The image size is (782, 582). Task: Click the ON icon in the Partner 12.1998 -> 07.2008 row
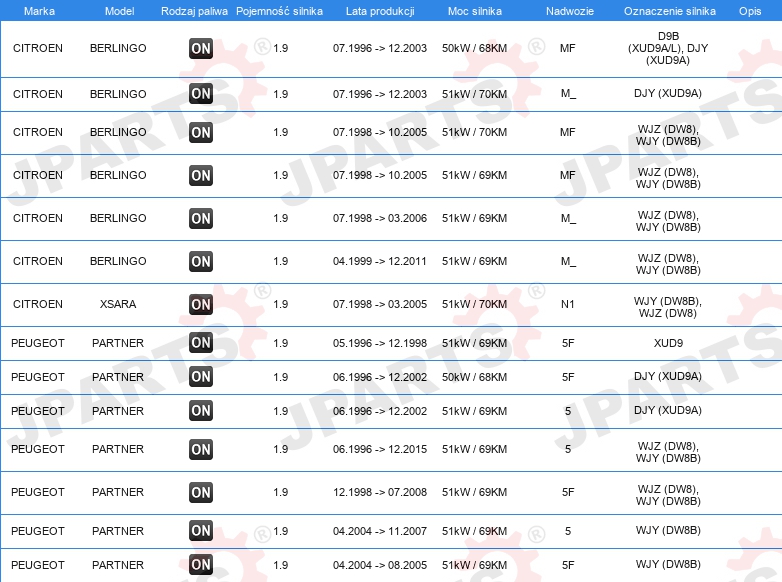tap(201, 492)
